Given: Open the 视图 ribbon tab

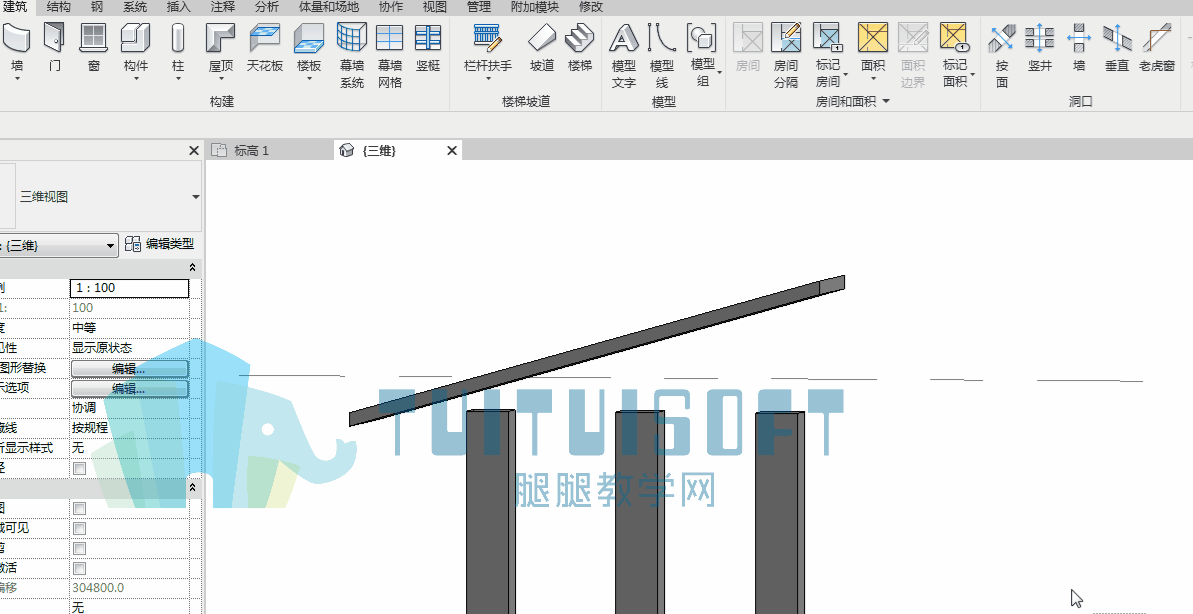Looking at the screenshot, I should (x=435, y=7).
